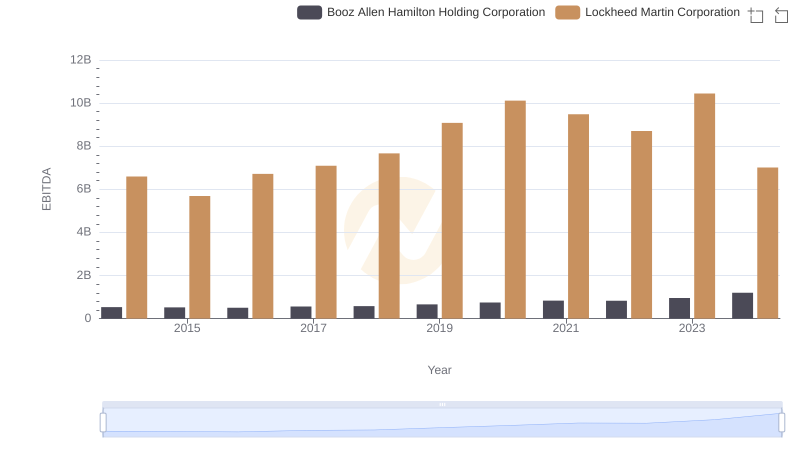Select Lockheed Martin bar between 2021 and 2023
800x461 pixels.
pyautogui.click(x=641, y=225)
